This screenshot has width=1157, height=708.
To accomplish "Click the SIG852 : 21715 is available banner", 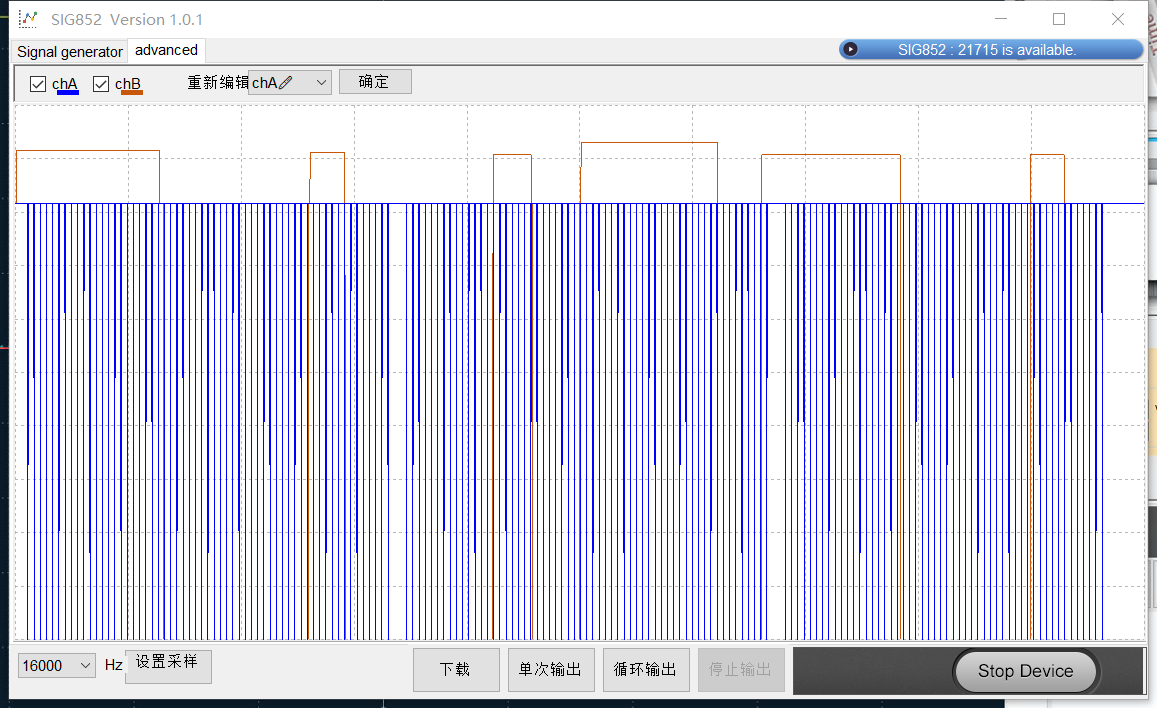I will click(991, 49).
